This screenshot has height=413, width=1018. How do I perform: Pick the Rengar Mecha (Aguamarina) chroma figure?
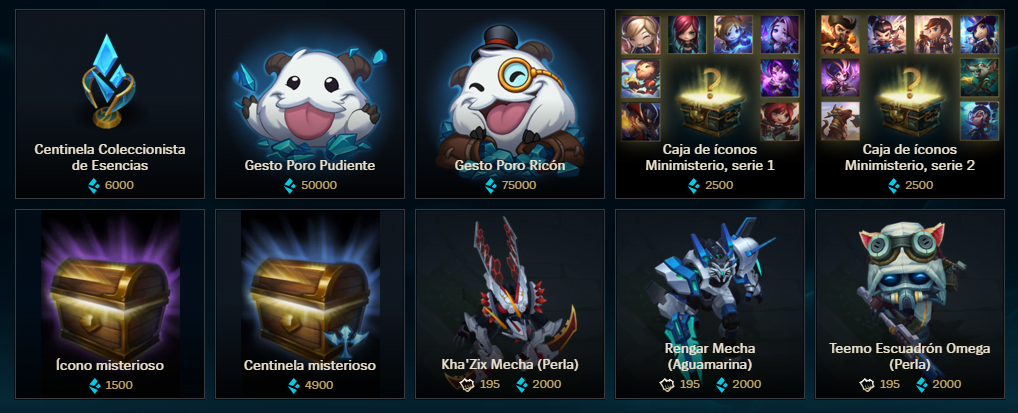tap(708, 279)
